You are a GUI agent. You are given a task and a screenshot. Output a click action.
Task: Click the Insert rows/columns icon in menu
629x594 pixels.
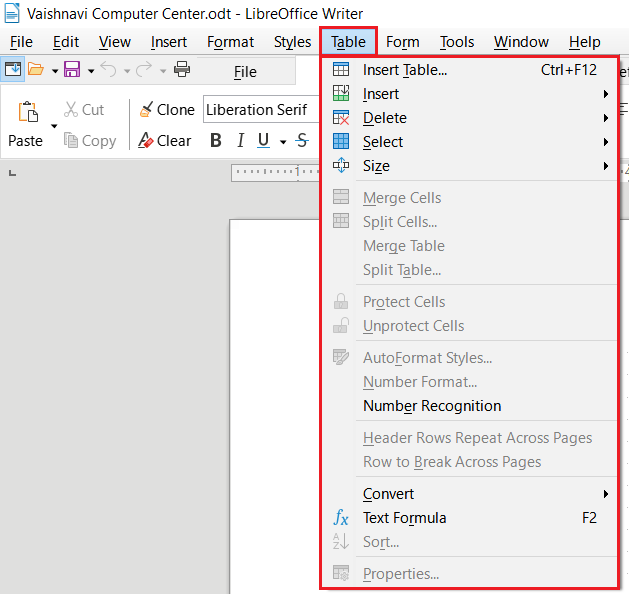click(341, 93)
